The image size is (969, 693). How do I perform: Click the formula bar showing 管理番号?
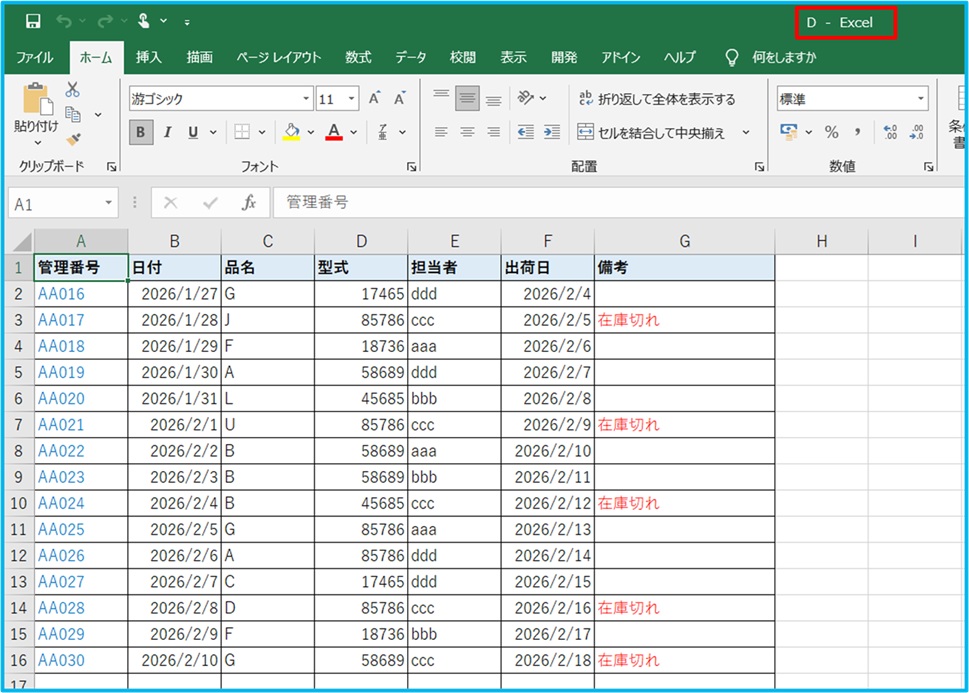(600, 203)
